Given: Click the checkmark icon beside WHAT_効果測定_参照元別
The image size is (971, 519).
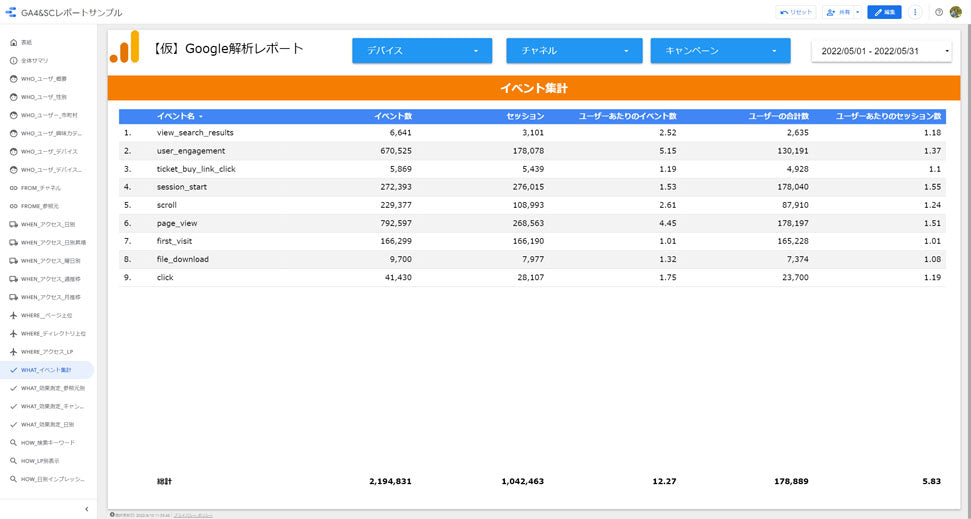Looking at the screenshot, I should click(x=13, y=388).
